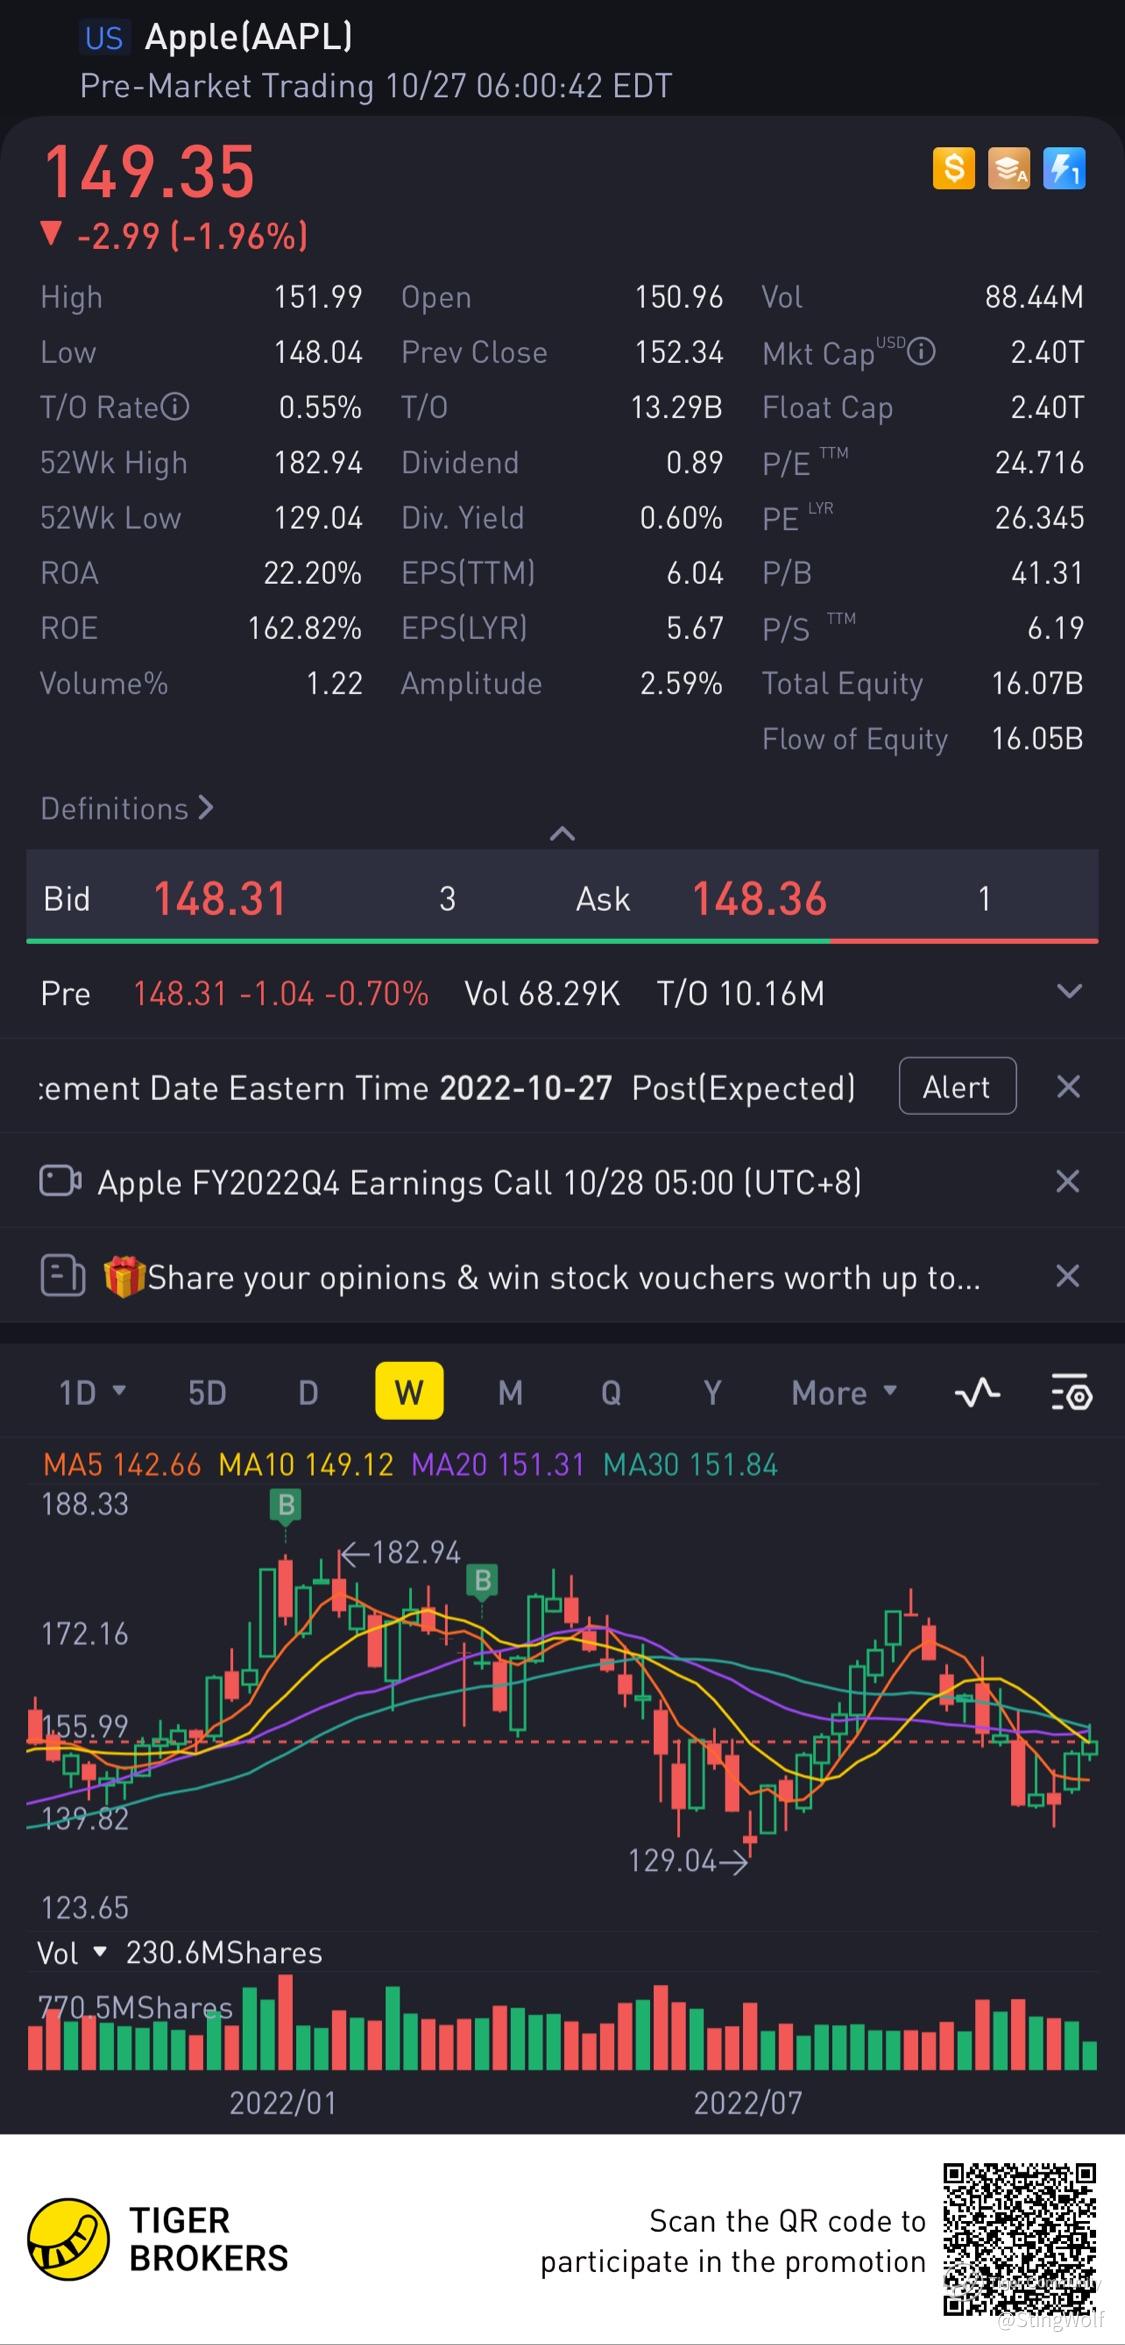Image resolution: width=1125 pixels, height=2345 pixels.
Task: Collapse the stock details panel chevron
Action: click(x=563, y=833)
